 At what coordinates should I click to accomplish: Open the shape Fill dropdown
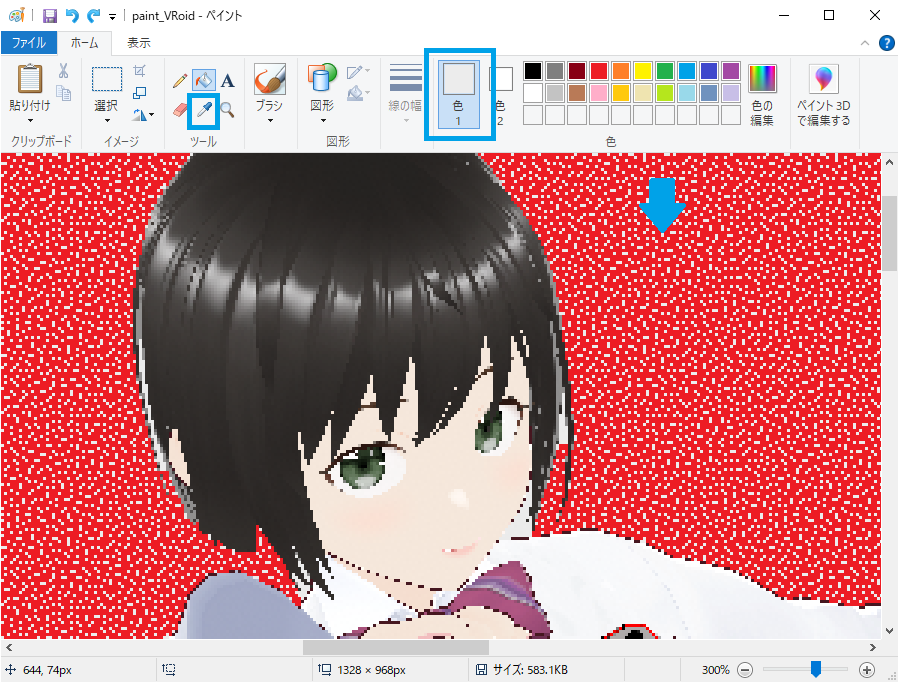tap(358, 92)
